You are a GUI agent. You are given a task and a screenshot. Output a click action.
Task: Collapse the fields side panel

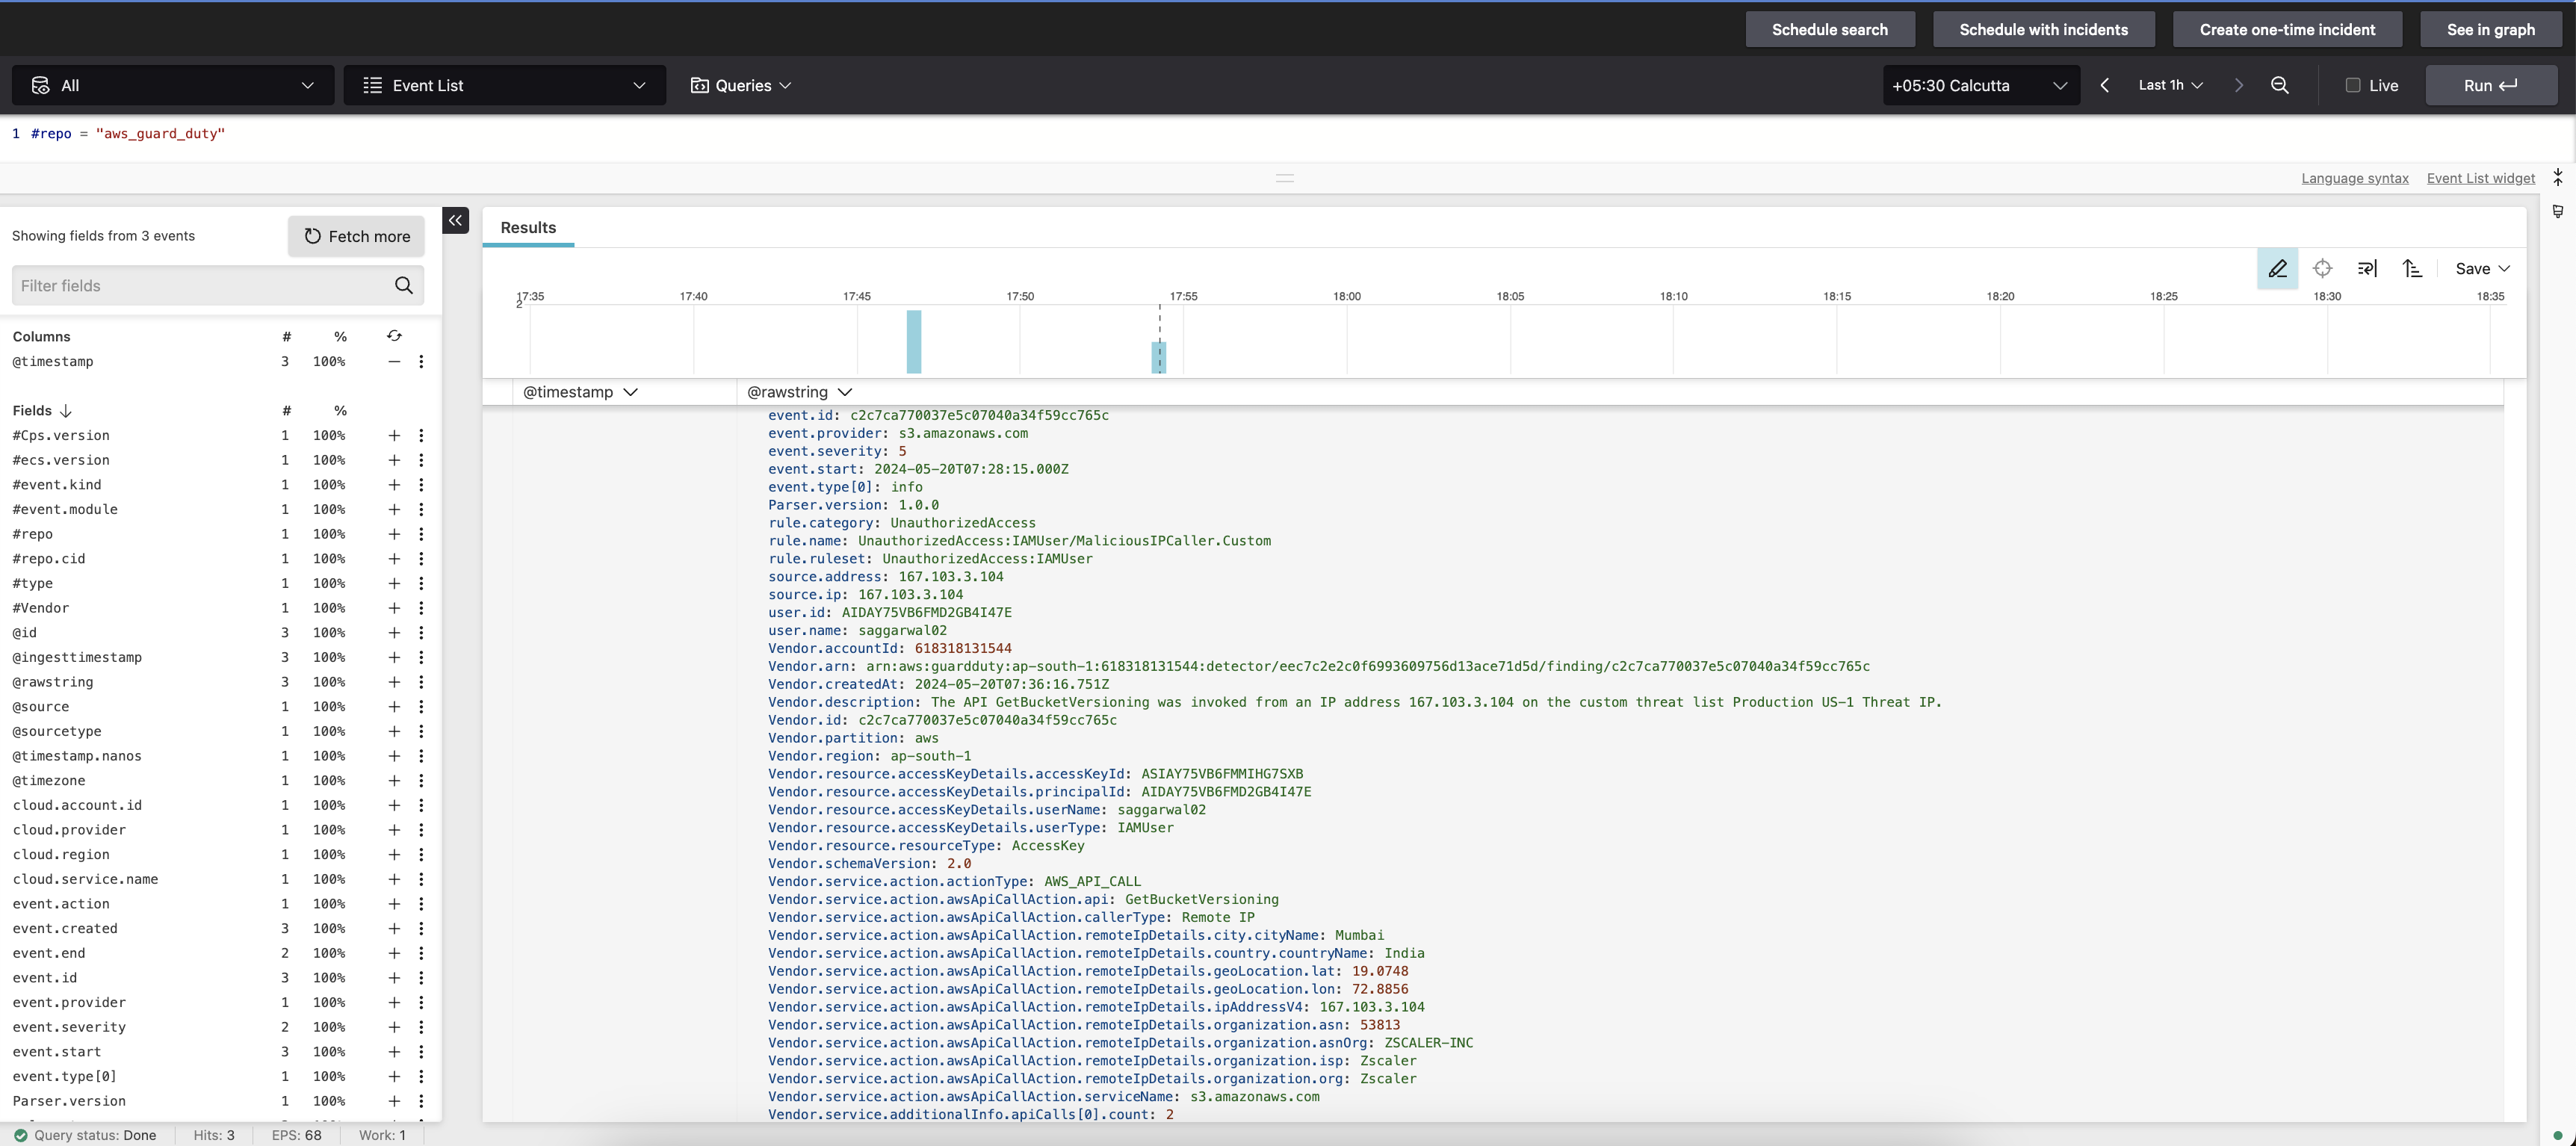pyautogui.click(x=456, y=220)
